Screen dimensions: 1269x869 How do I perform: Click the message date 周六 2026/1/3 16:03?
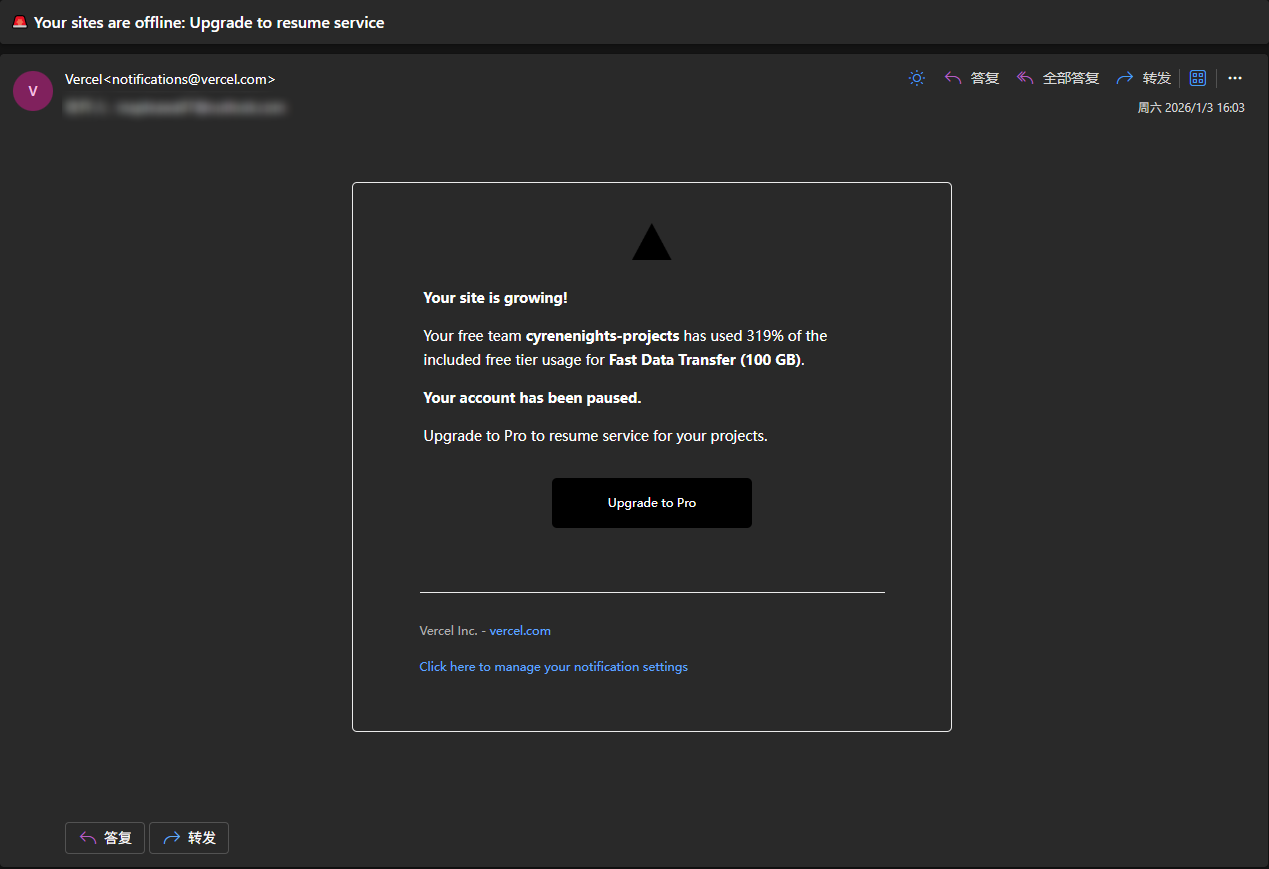[x=1190, y=108]
